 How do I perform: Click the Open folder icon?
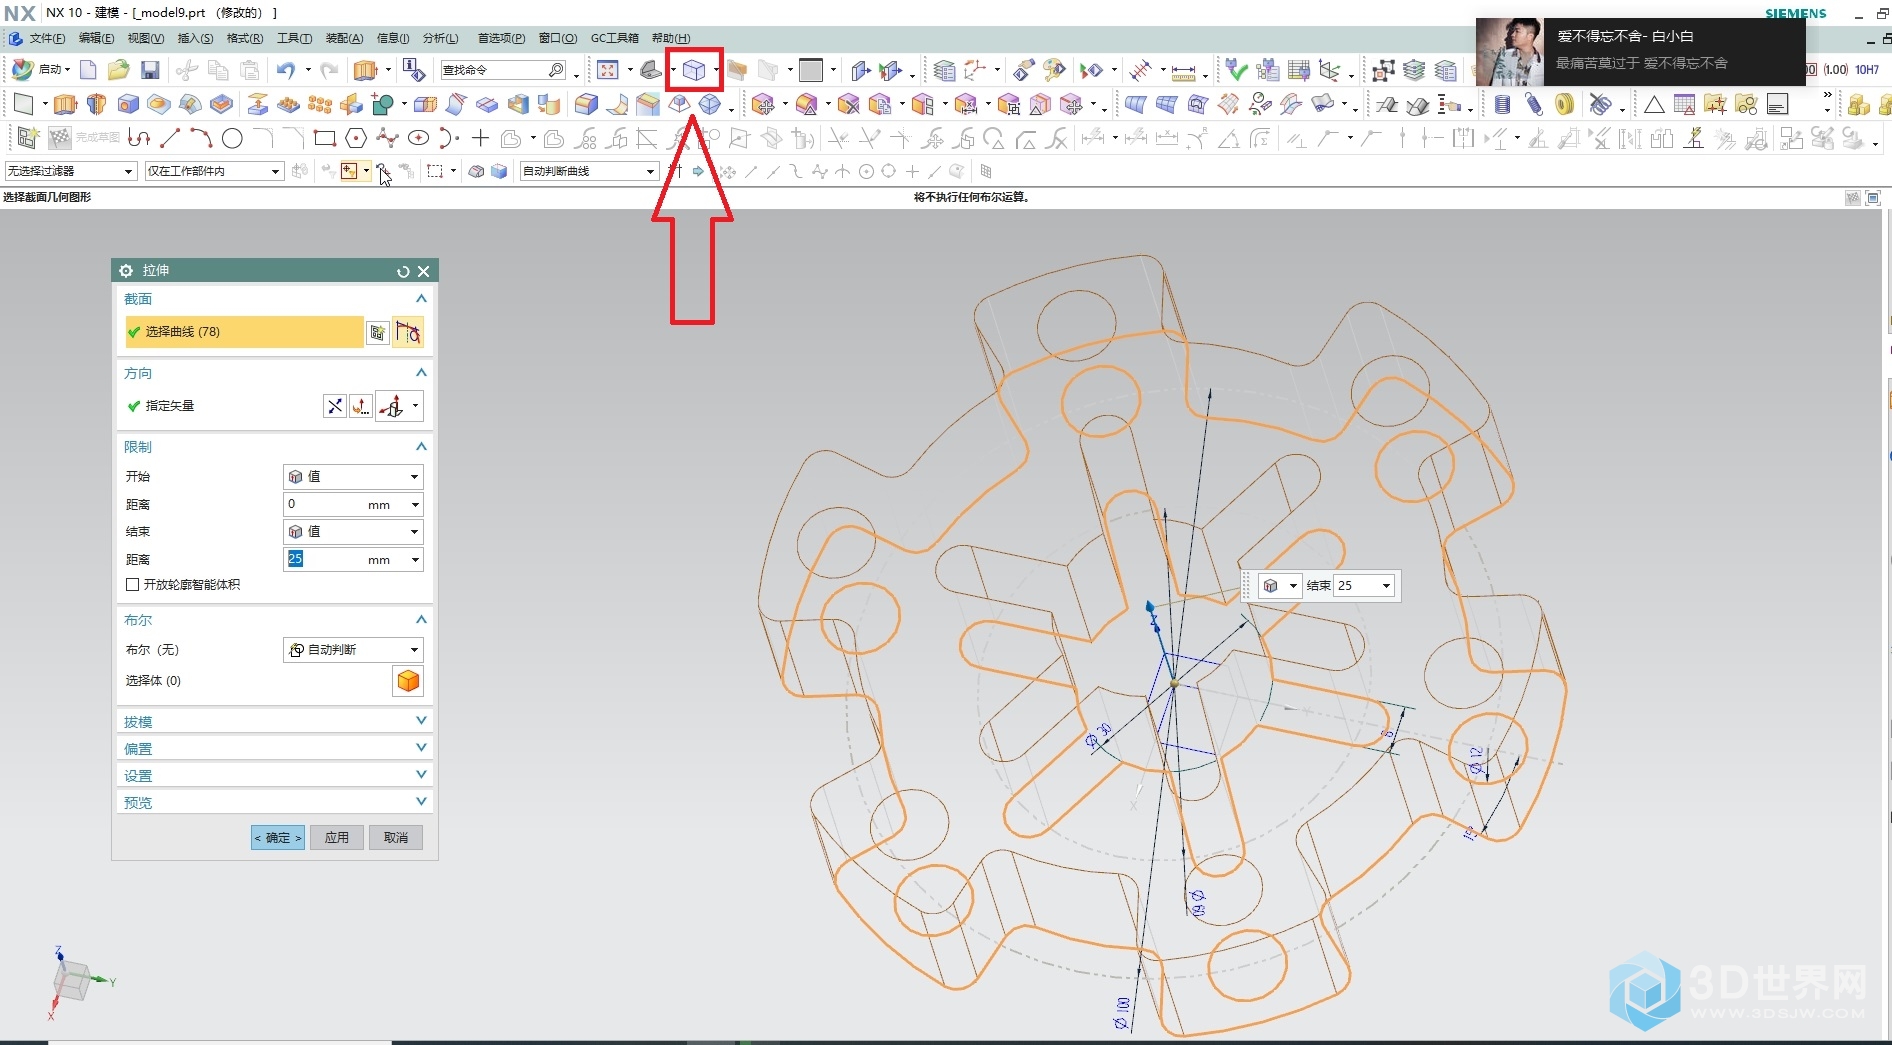pos(119,70)
